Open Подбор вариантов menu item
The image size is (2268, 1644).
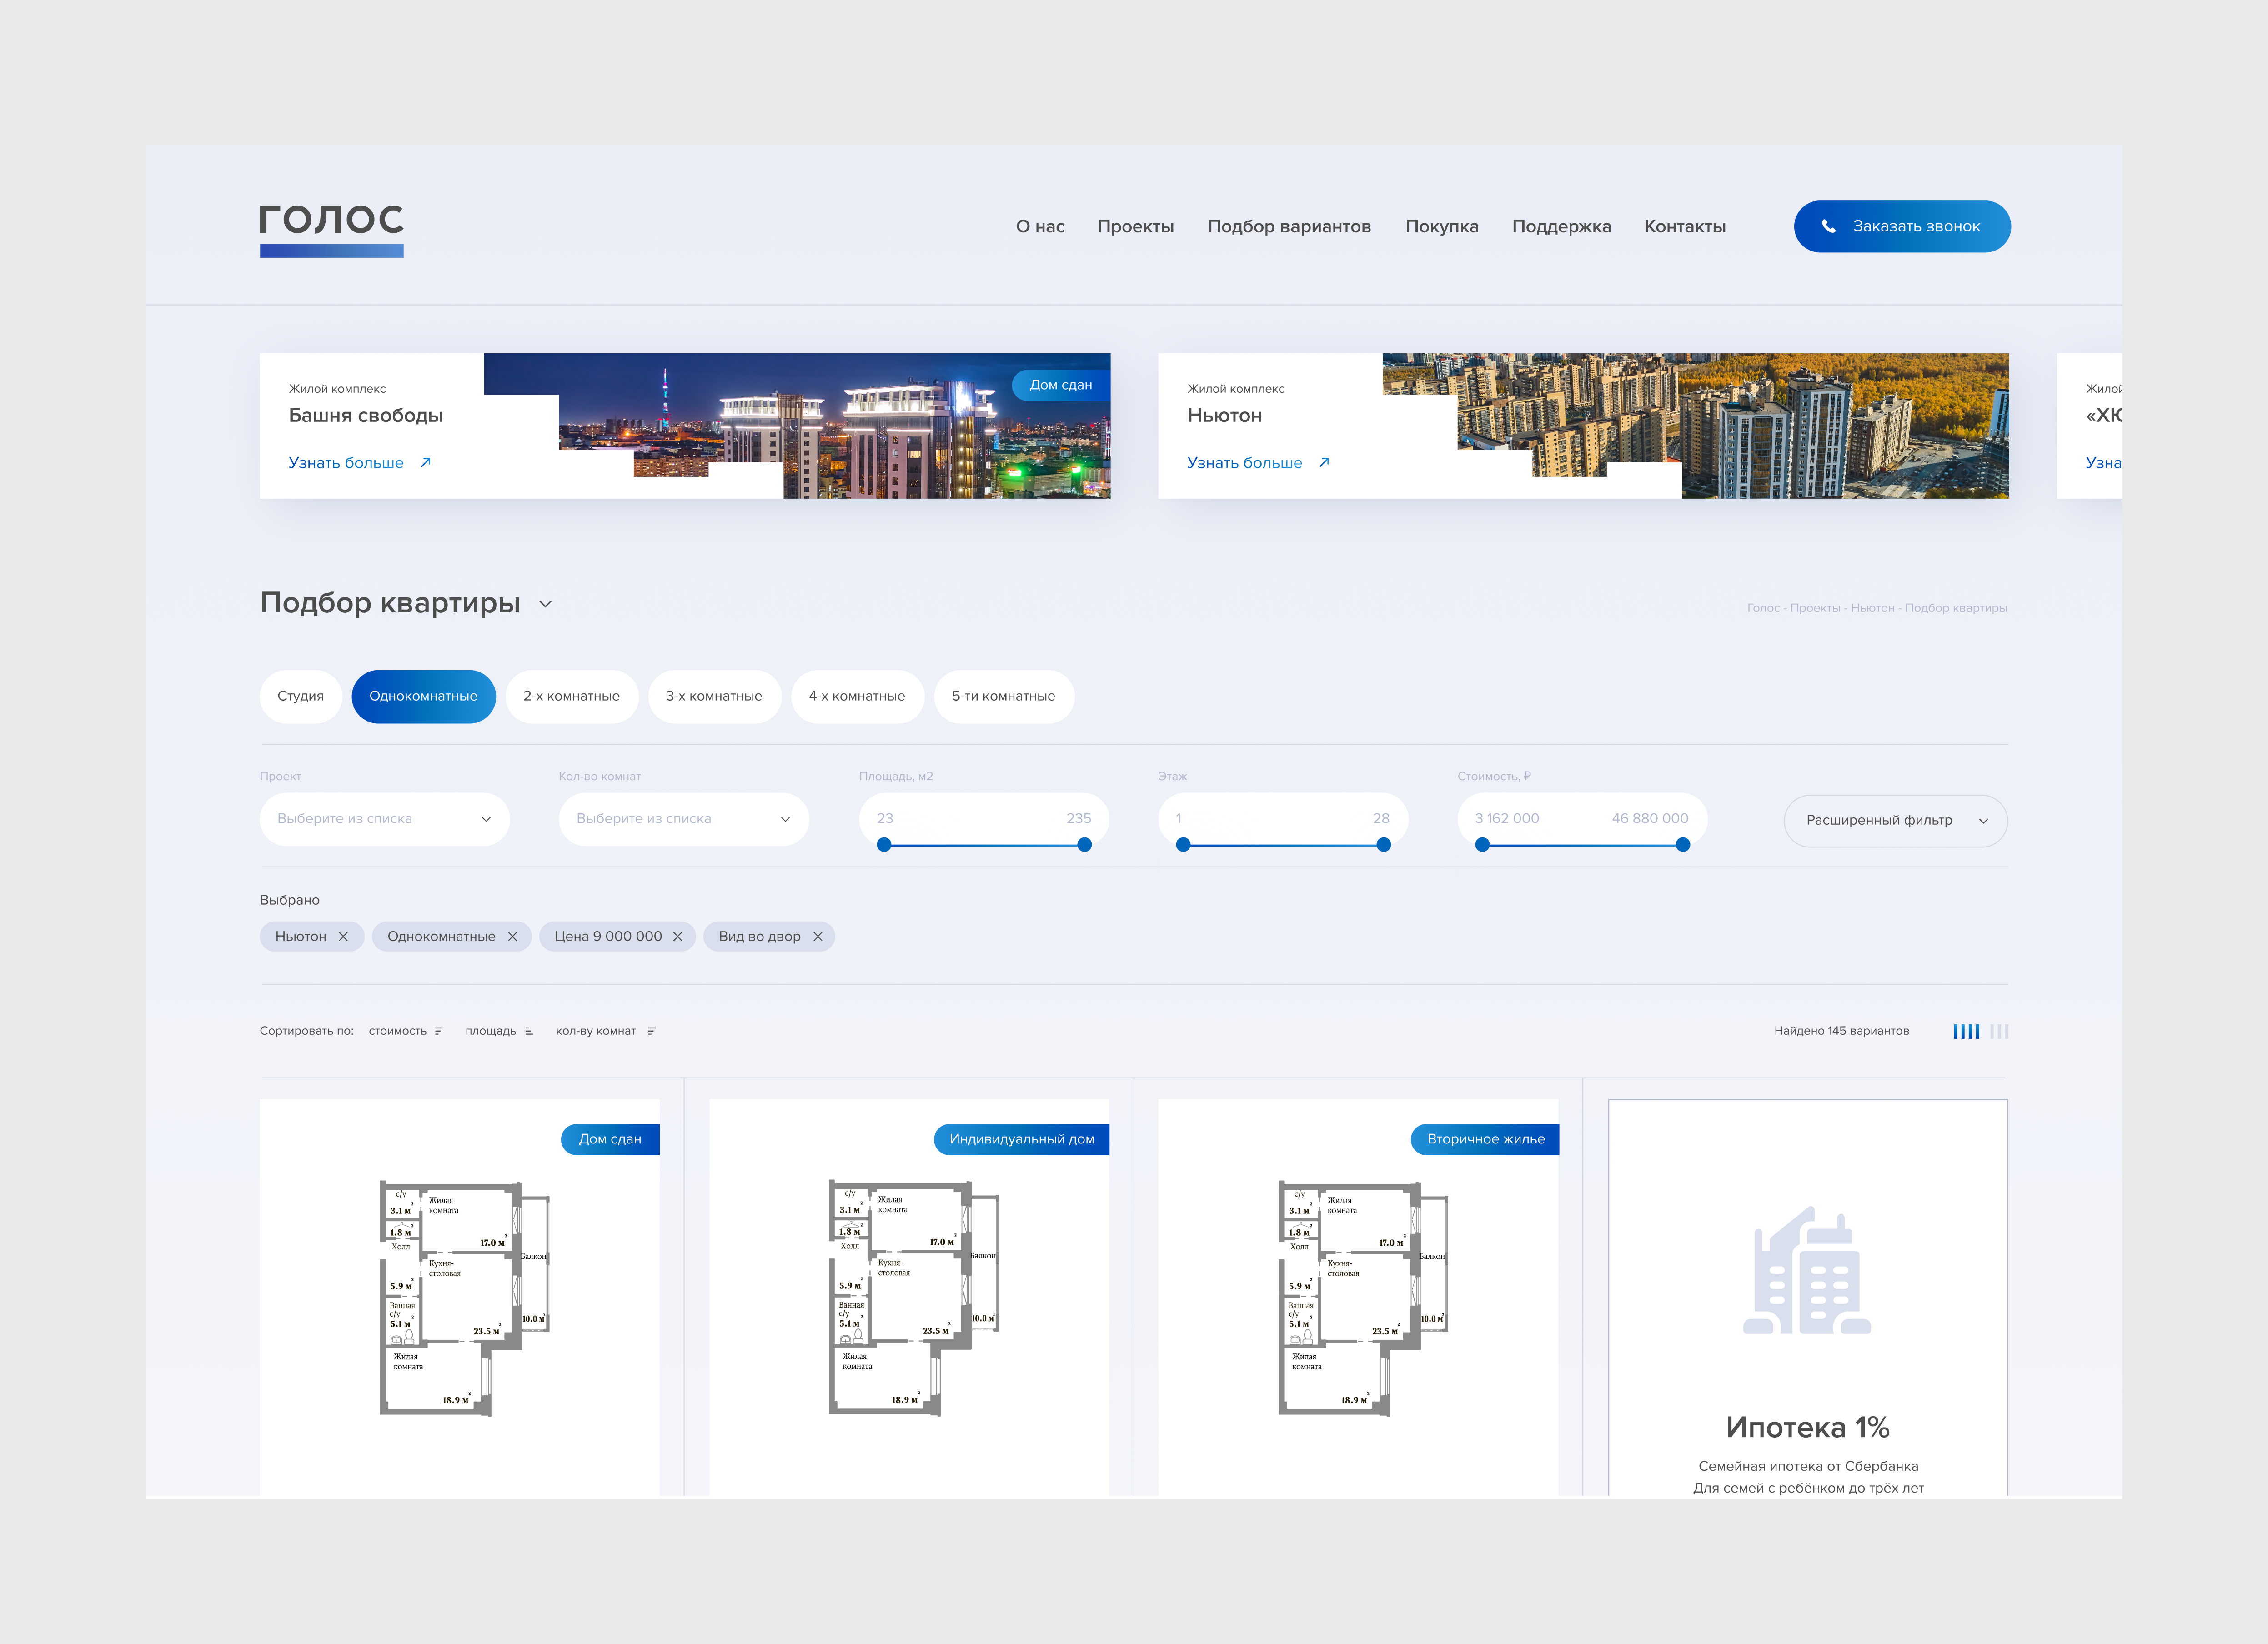click(1289, 226)
